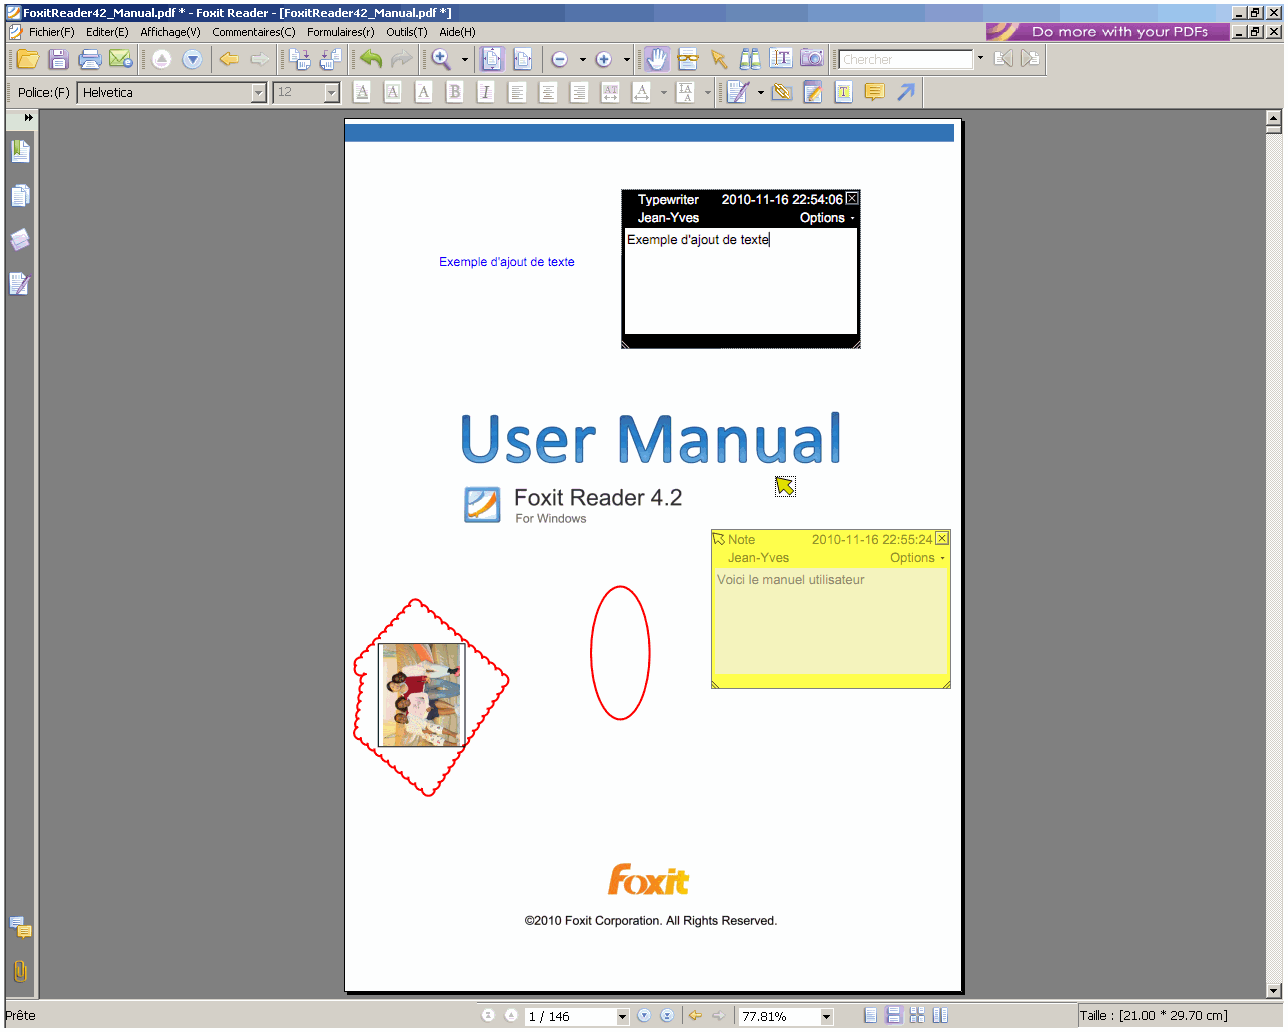Open the Attachments paperclip panel in the sidebar
1288x1032 pixels.
click(x=20, y=971)
